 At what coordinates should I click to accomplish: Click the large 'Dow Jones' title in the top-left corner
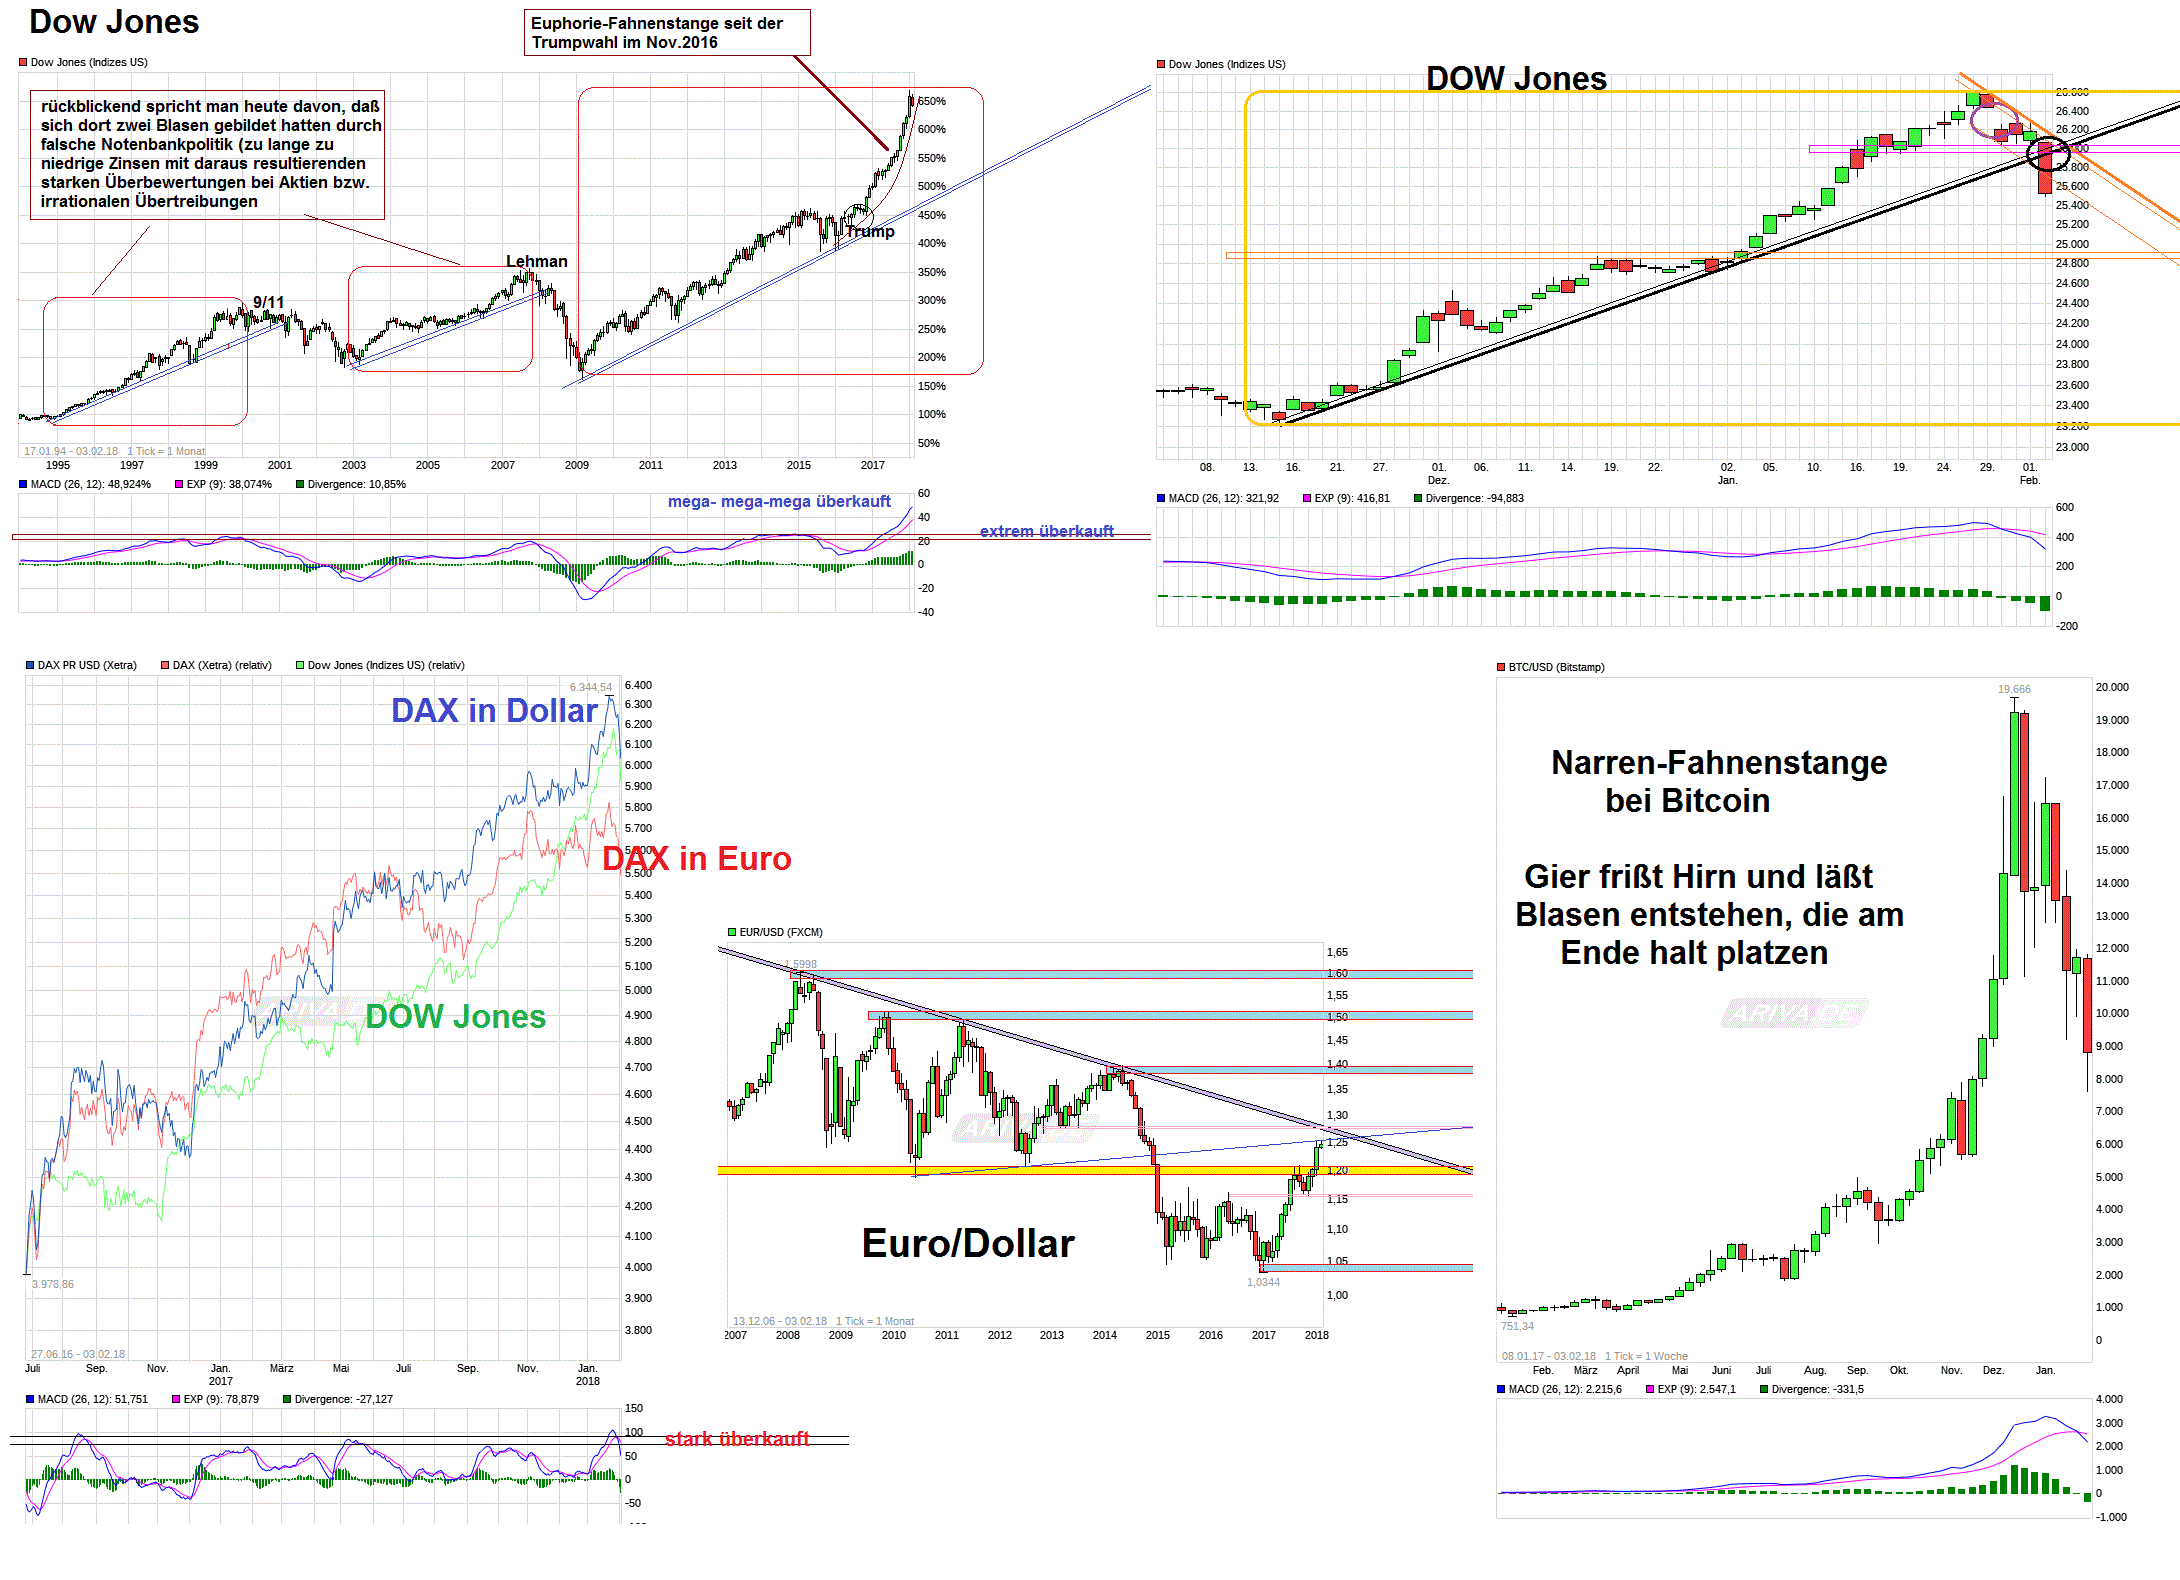point(114,22)
